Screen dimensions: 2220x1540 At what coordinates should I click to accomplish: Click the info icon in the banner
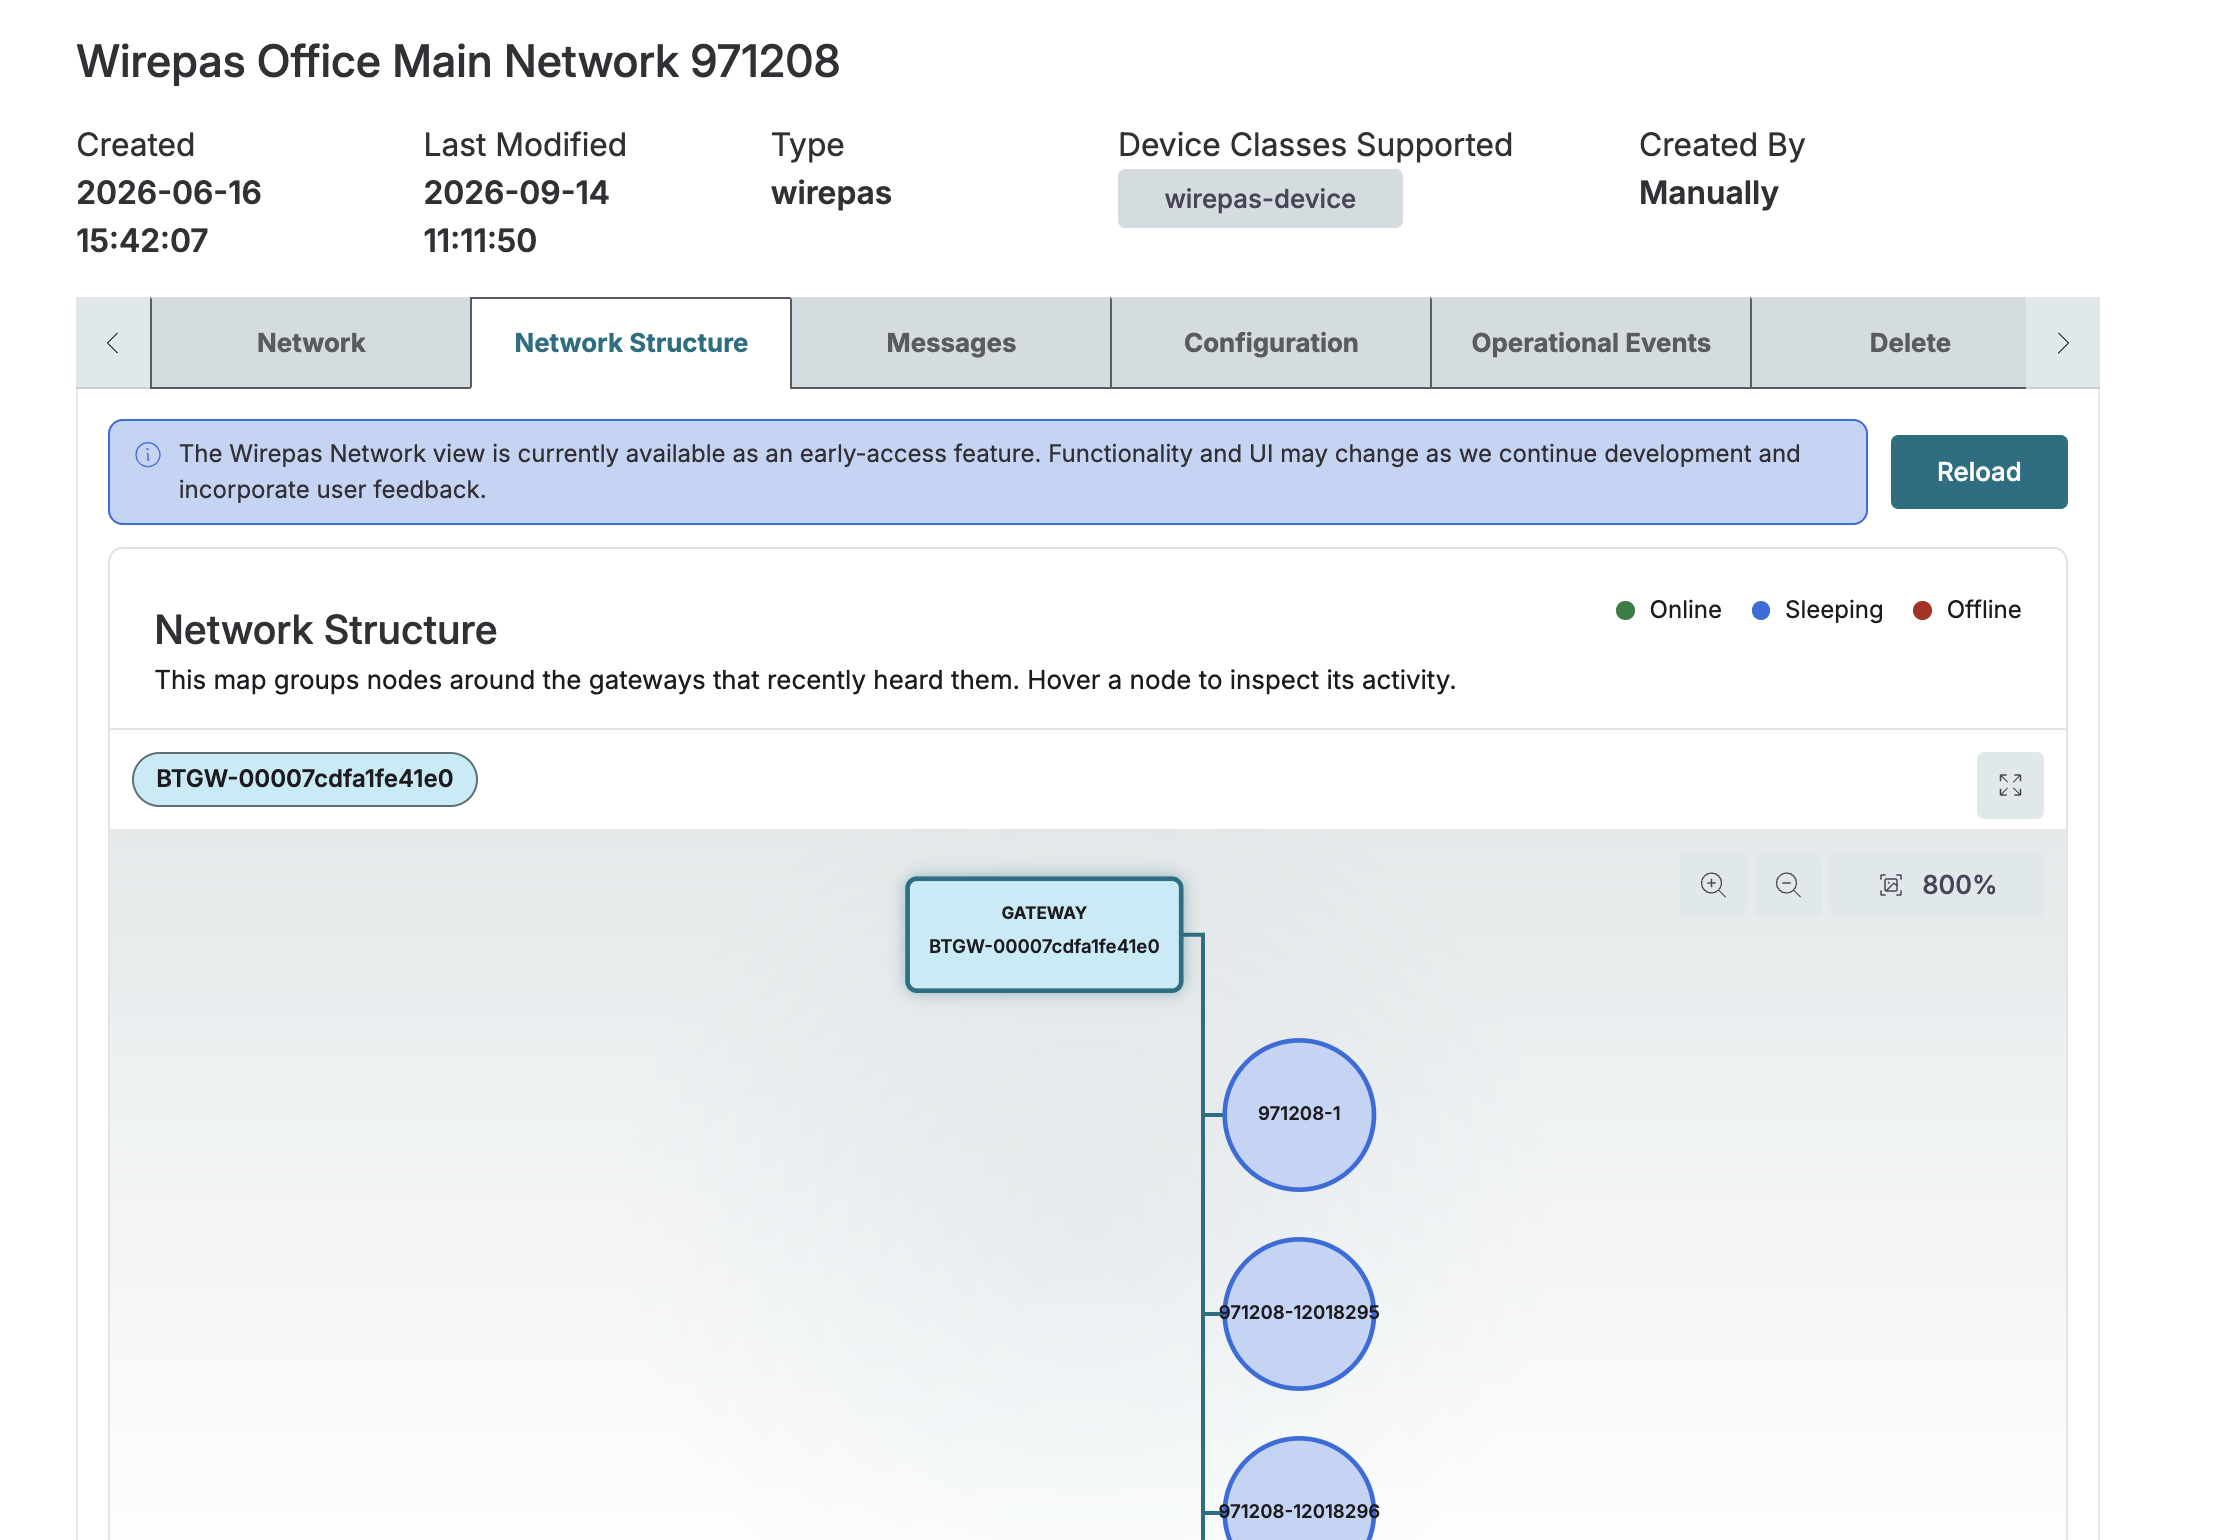coord(148,455)
